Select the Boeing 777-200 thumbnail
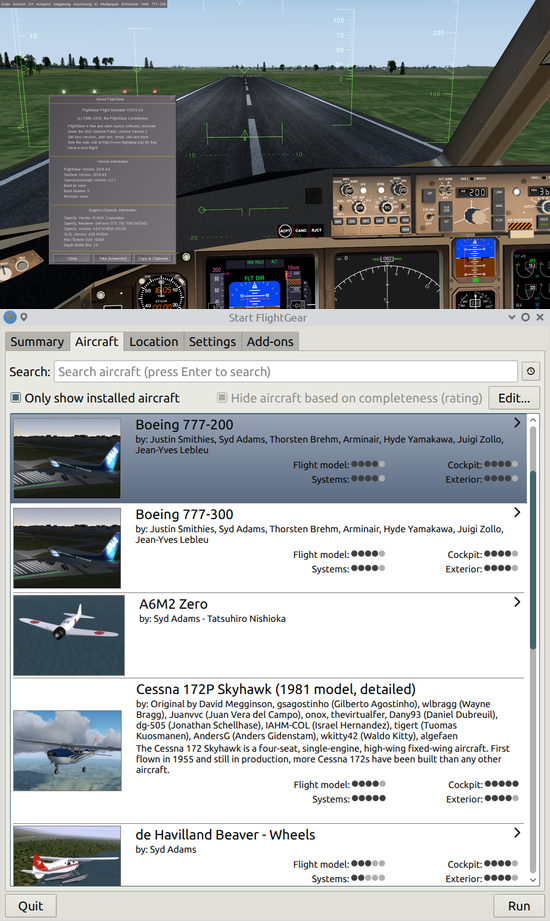550x921 pixels. click(x=67, y=458)
